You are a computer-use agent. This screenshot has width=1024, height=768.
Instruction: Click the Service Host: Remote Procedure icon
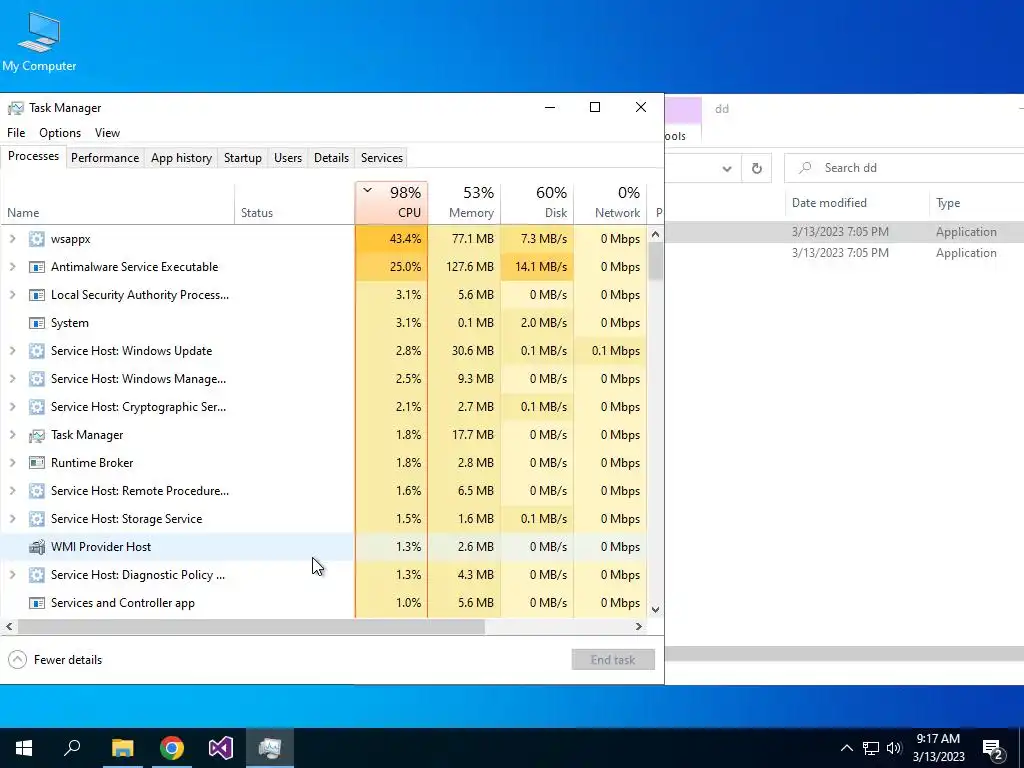pyautogui.click(x=37, y=491)
